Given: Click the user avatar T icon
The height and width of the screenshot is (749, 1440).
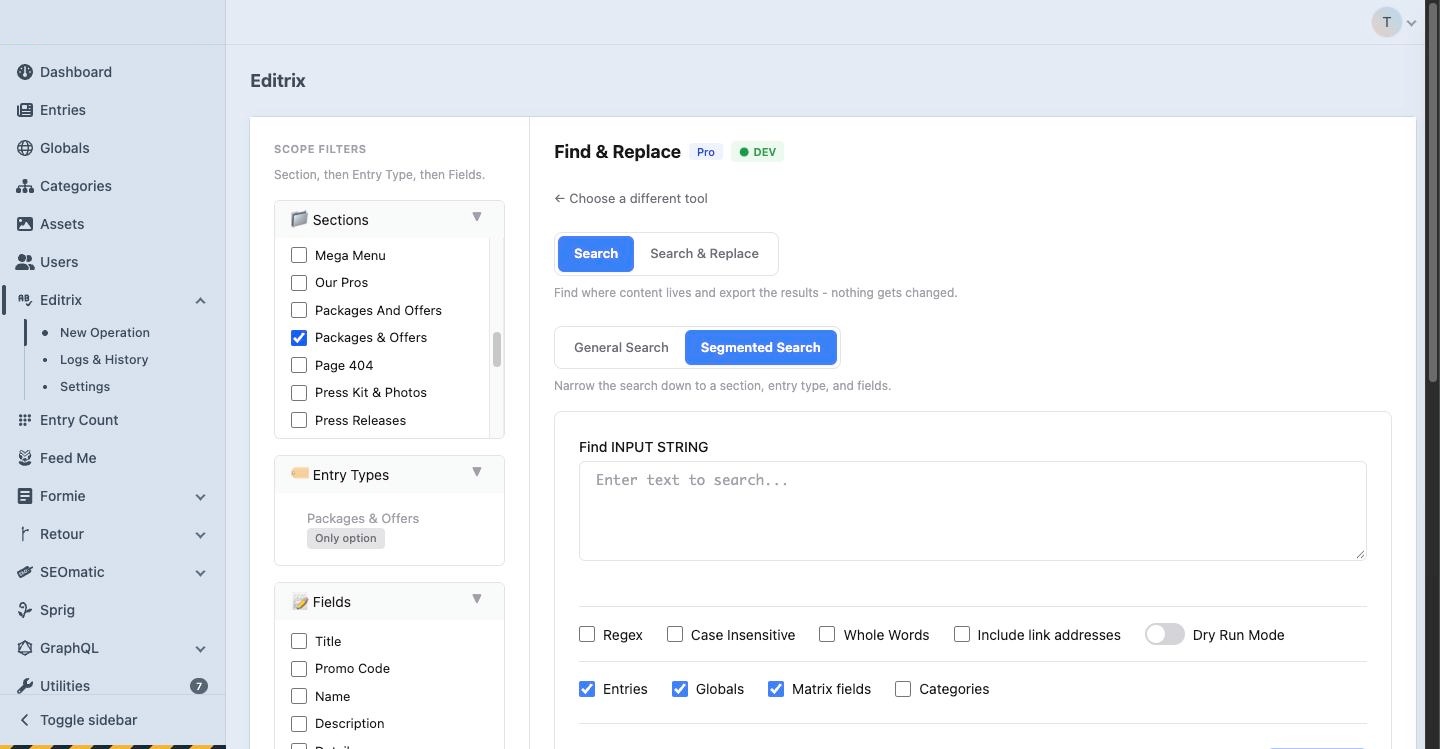Looking at the screenshot, I should click(x=1386, y=22).
